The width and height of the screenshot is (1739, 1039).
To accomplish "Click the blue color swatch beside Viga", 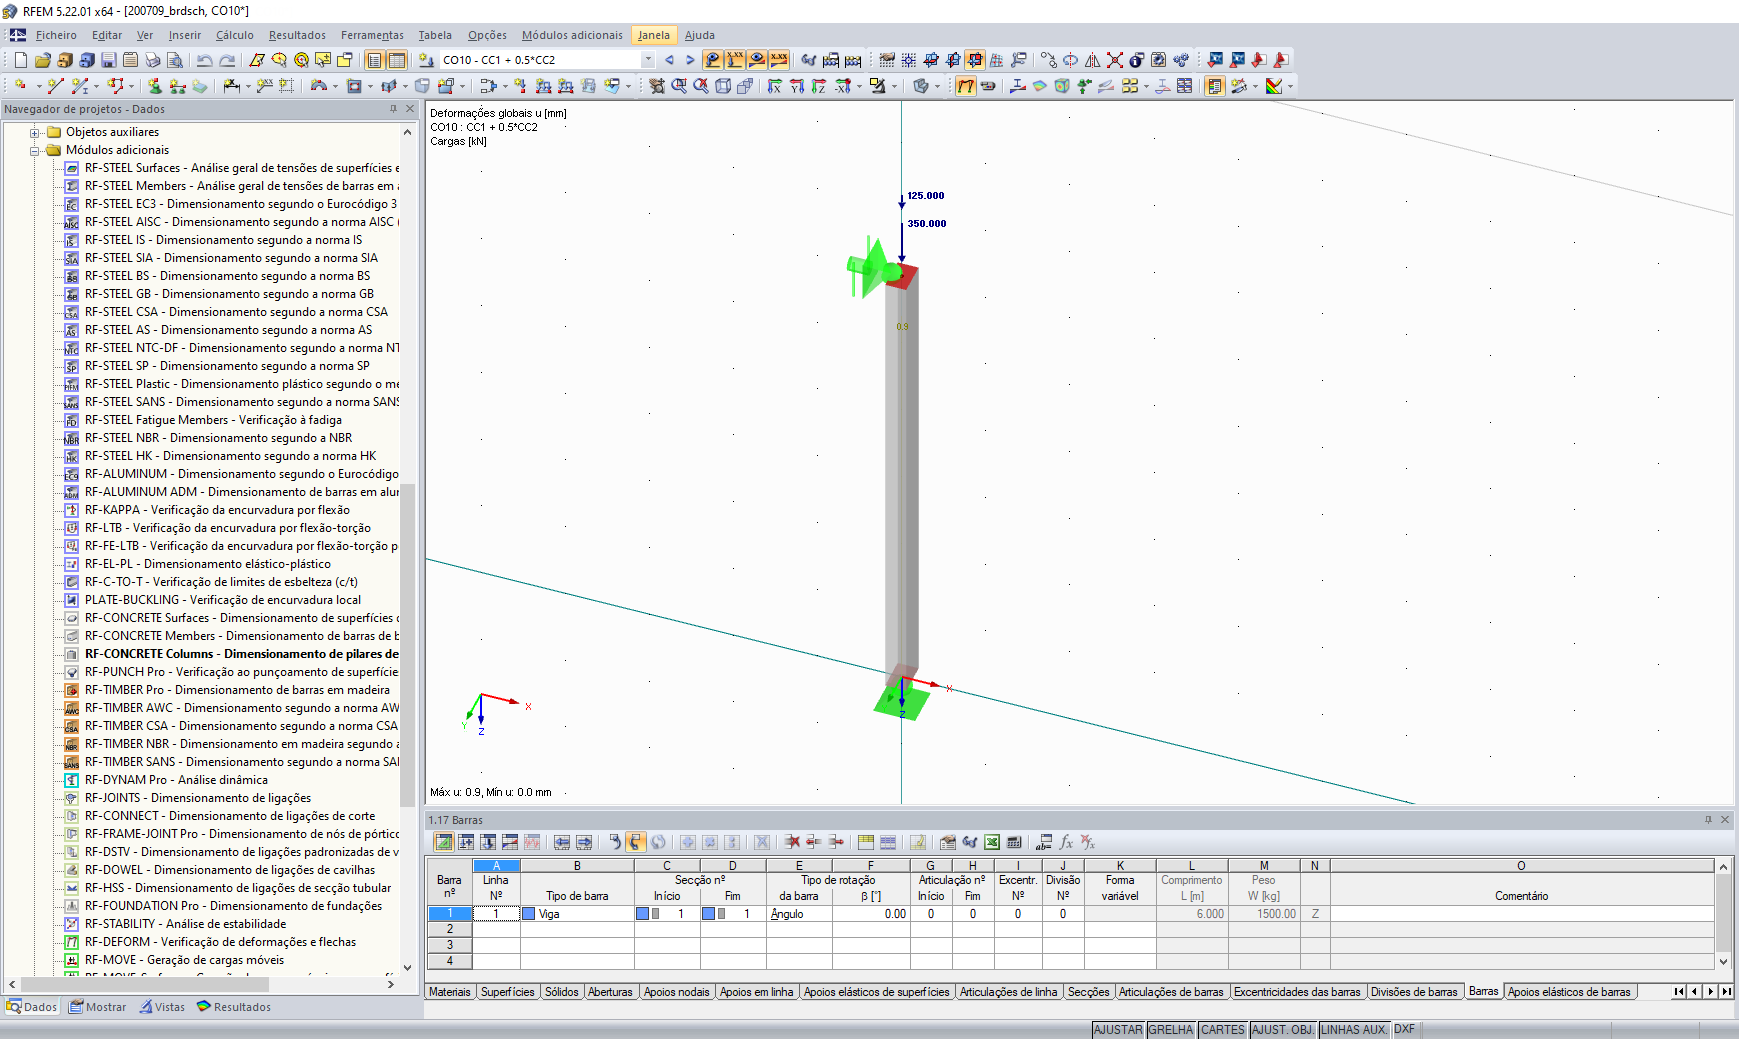I will click(529, 914).
